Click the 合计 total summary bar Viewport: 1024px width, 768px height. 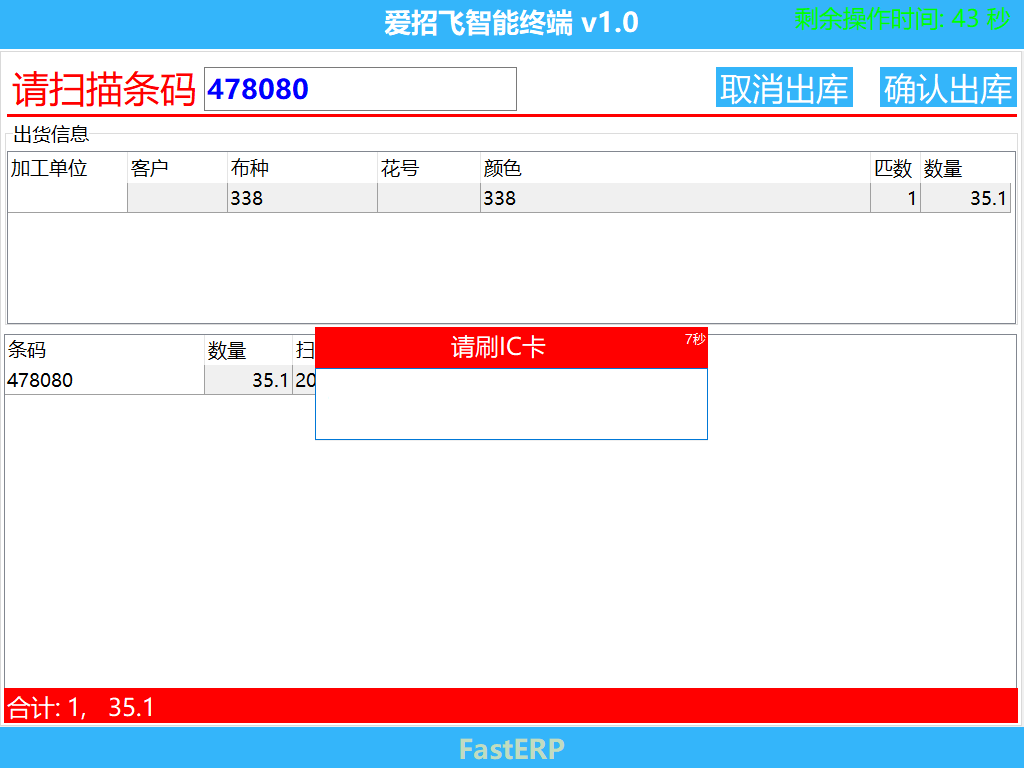pyautogui.click(x=511, y=706)
